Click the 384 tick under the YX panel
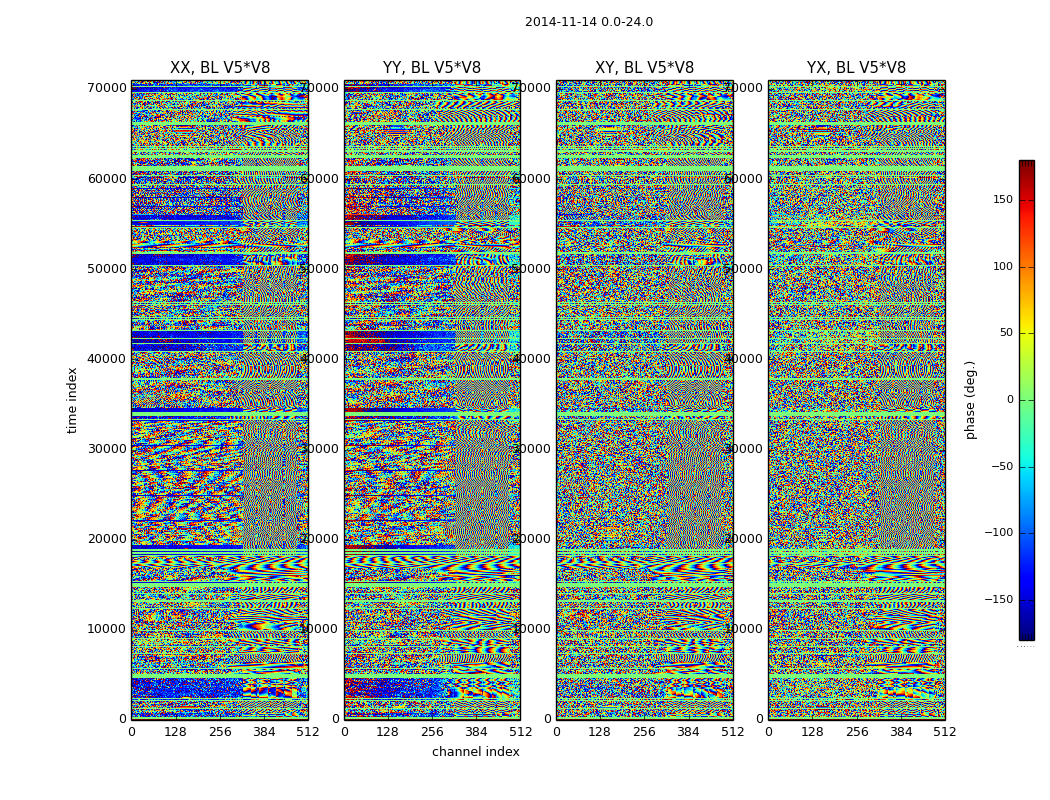1050x800 pixels. (901, 732)
